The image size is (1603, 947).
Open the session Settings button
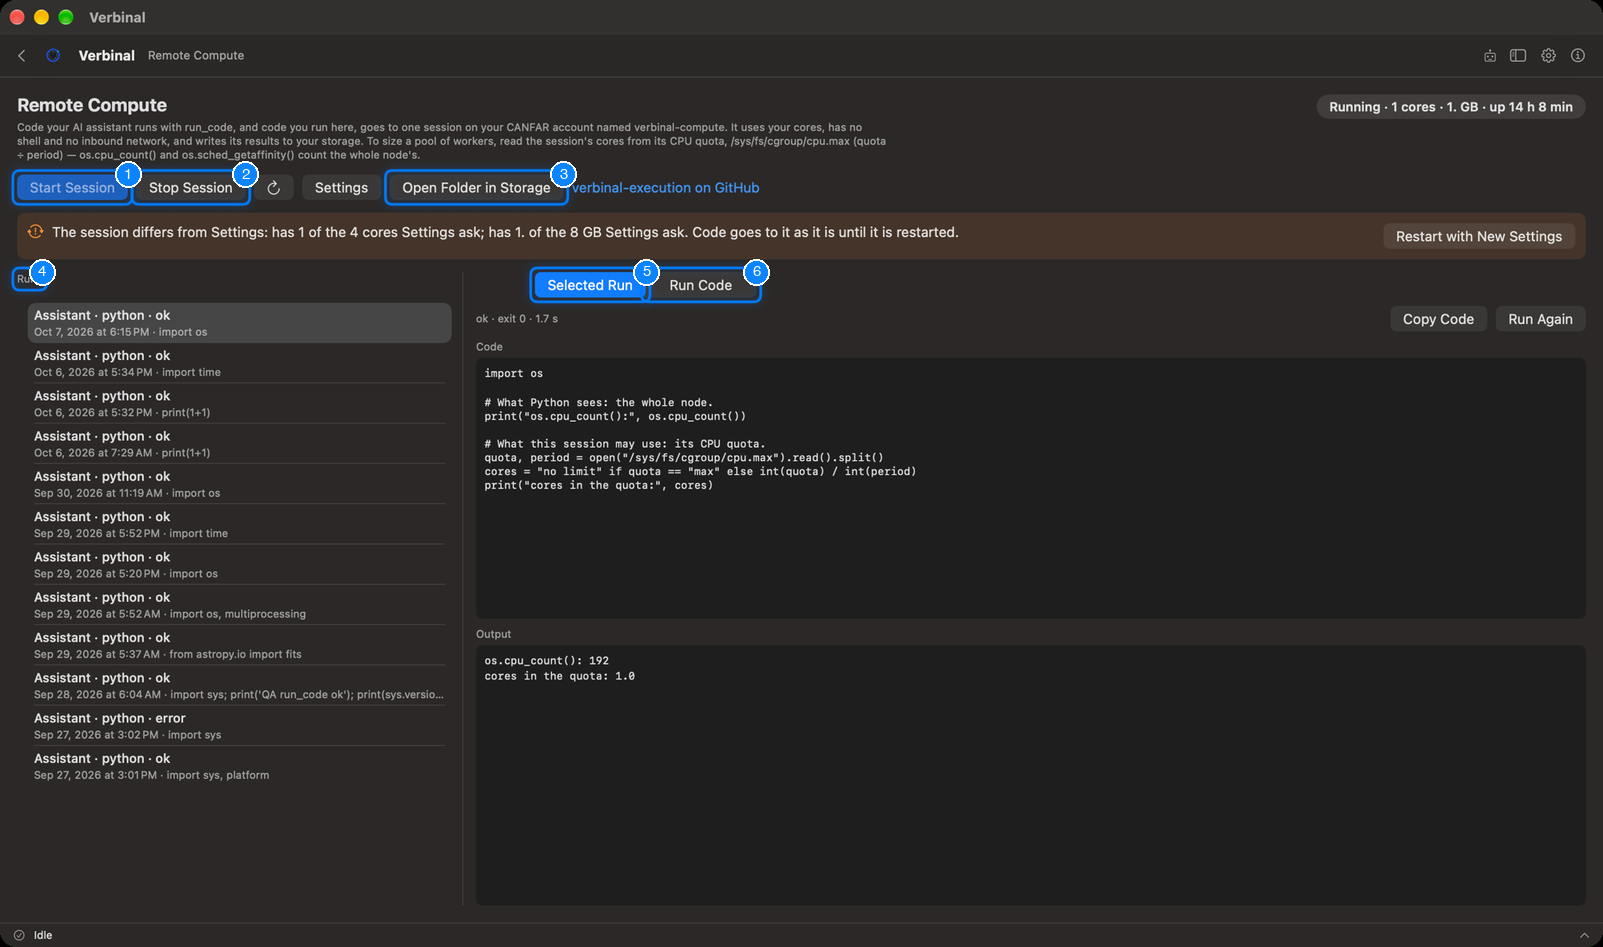[x=341, y=188]
